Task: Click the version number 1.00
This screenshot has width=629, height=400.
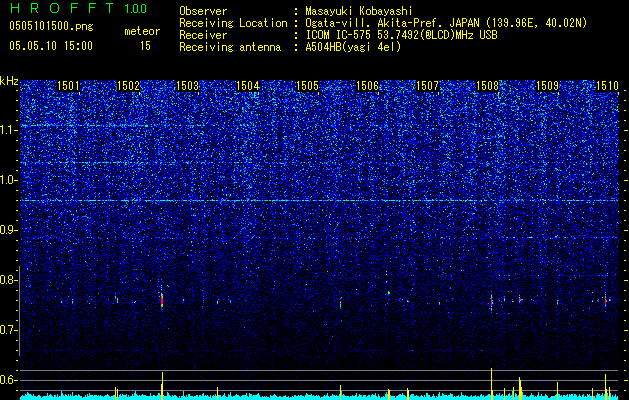Action: tap(136, 9)
